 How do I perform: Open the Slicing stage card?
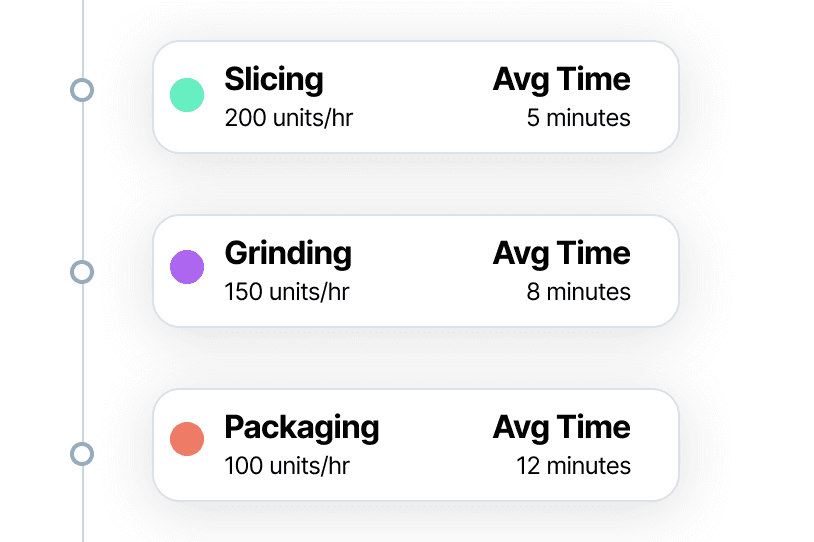416,97
